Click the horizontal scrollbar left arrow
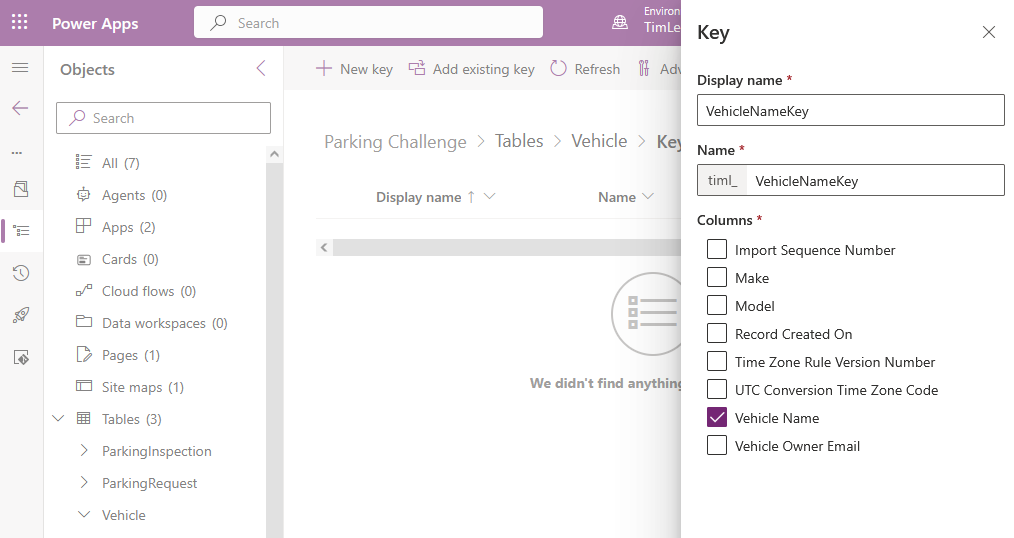 (x=323, y=247)
